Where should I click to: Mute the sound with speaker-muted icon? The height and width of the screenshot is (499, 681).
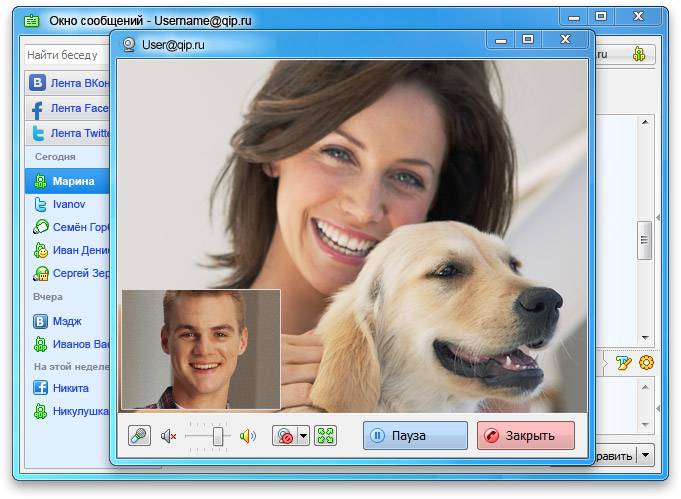168,436
